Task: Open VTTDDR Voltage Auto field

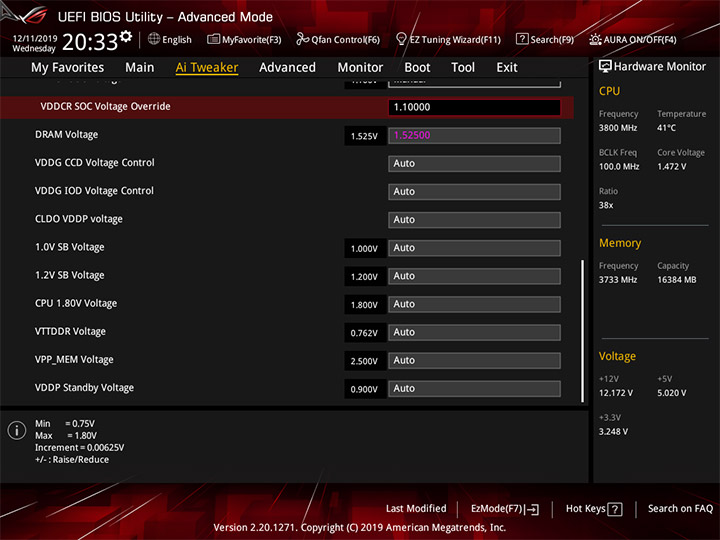Action: pyautogui.click(x=474, y=332)
